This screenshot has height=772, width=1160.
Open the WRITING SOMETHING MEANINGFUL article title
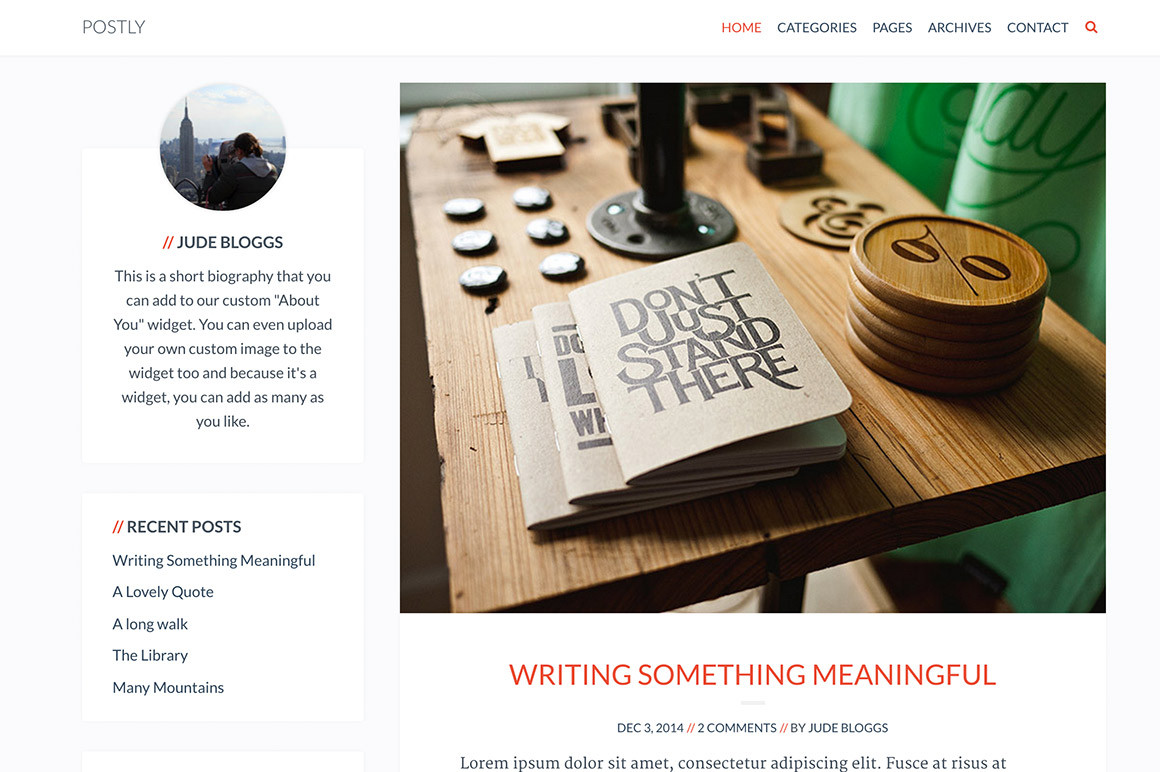click(752, 675)
